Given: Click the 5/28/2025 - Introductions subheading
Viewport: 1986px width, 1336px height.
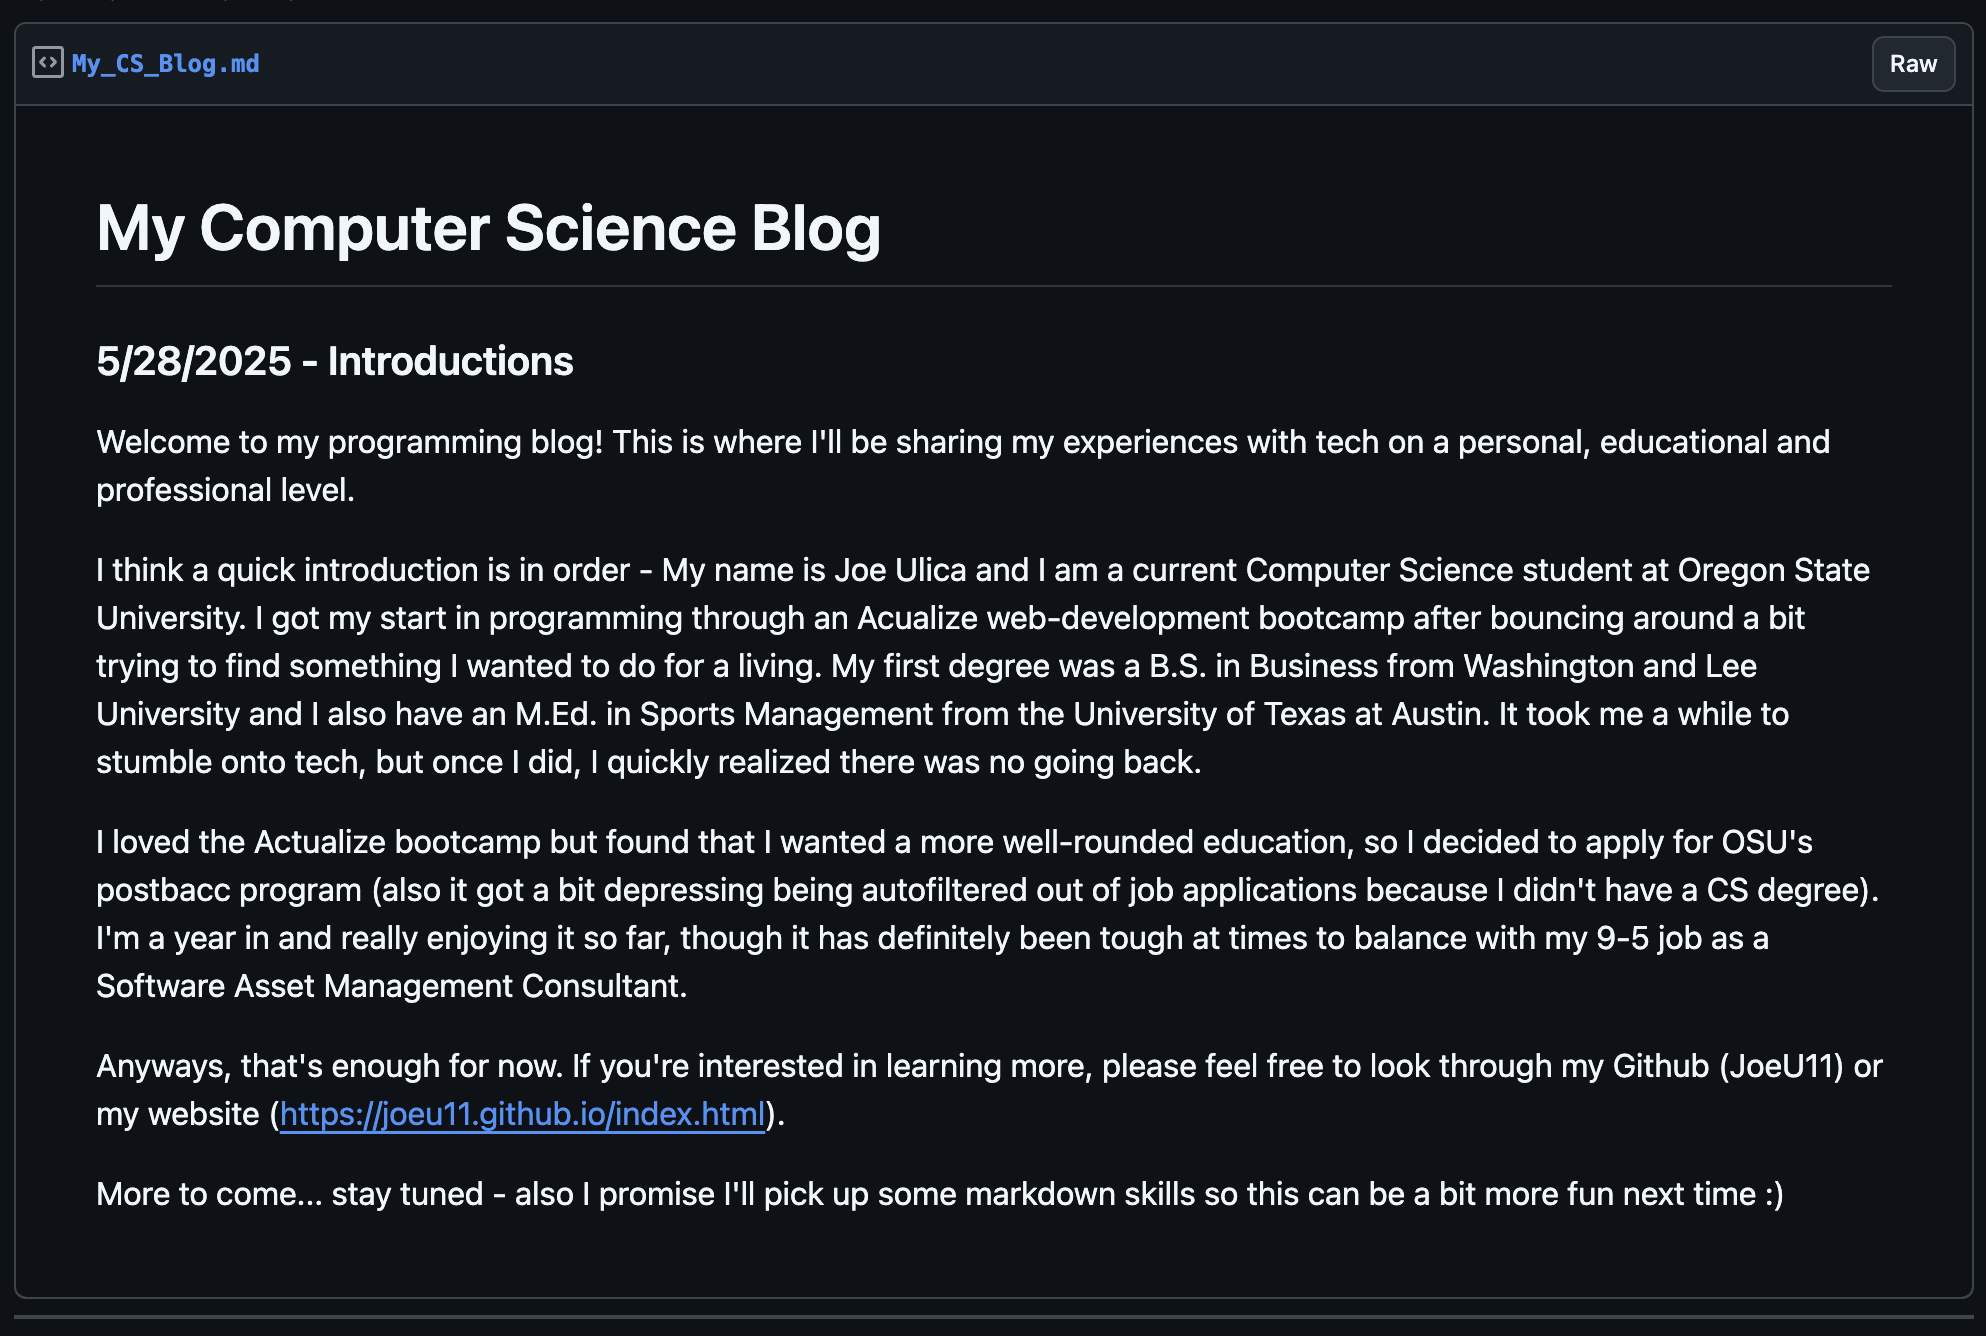Looking at the screenshot, I should coord(335,361).
